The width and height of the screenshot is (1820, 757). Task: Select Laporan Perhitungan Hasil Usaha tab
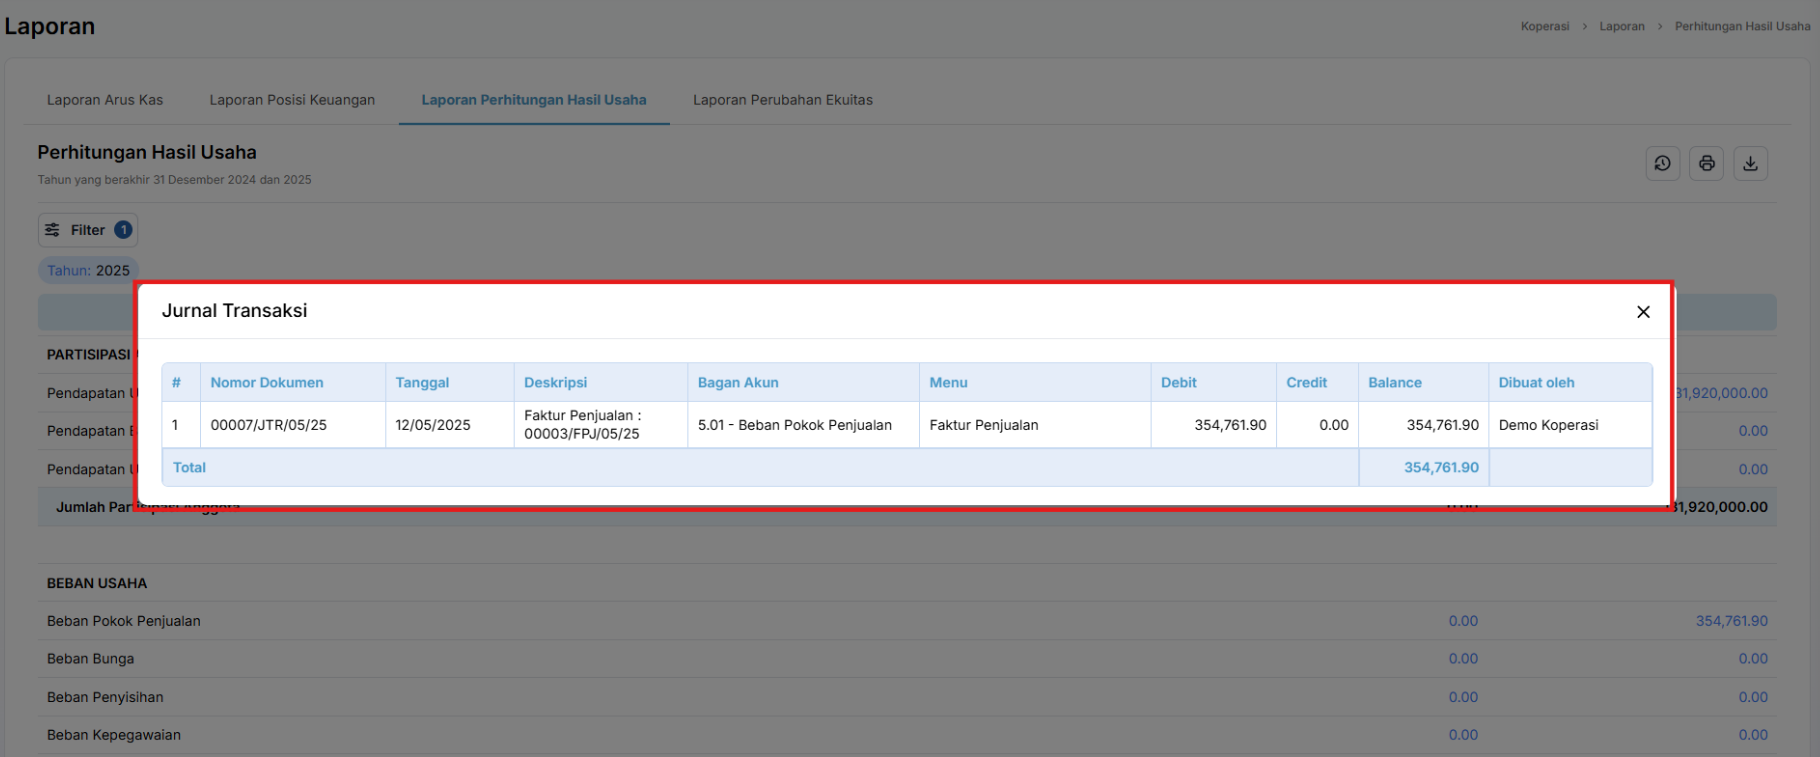[534, 100]
